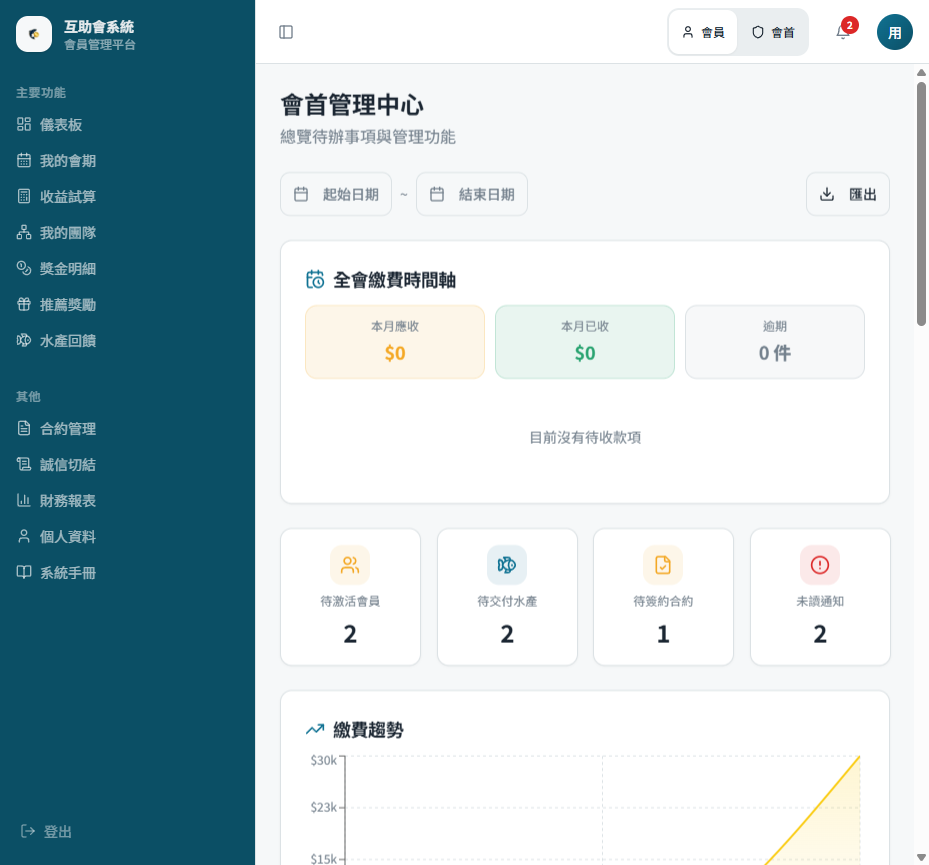Image resolution: width=929 pixels, height=865 pixels.
Task: Open 系統手冊 menu item
Action: (127, 572)
